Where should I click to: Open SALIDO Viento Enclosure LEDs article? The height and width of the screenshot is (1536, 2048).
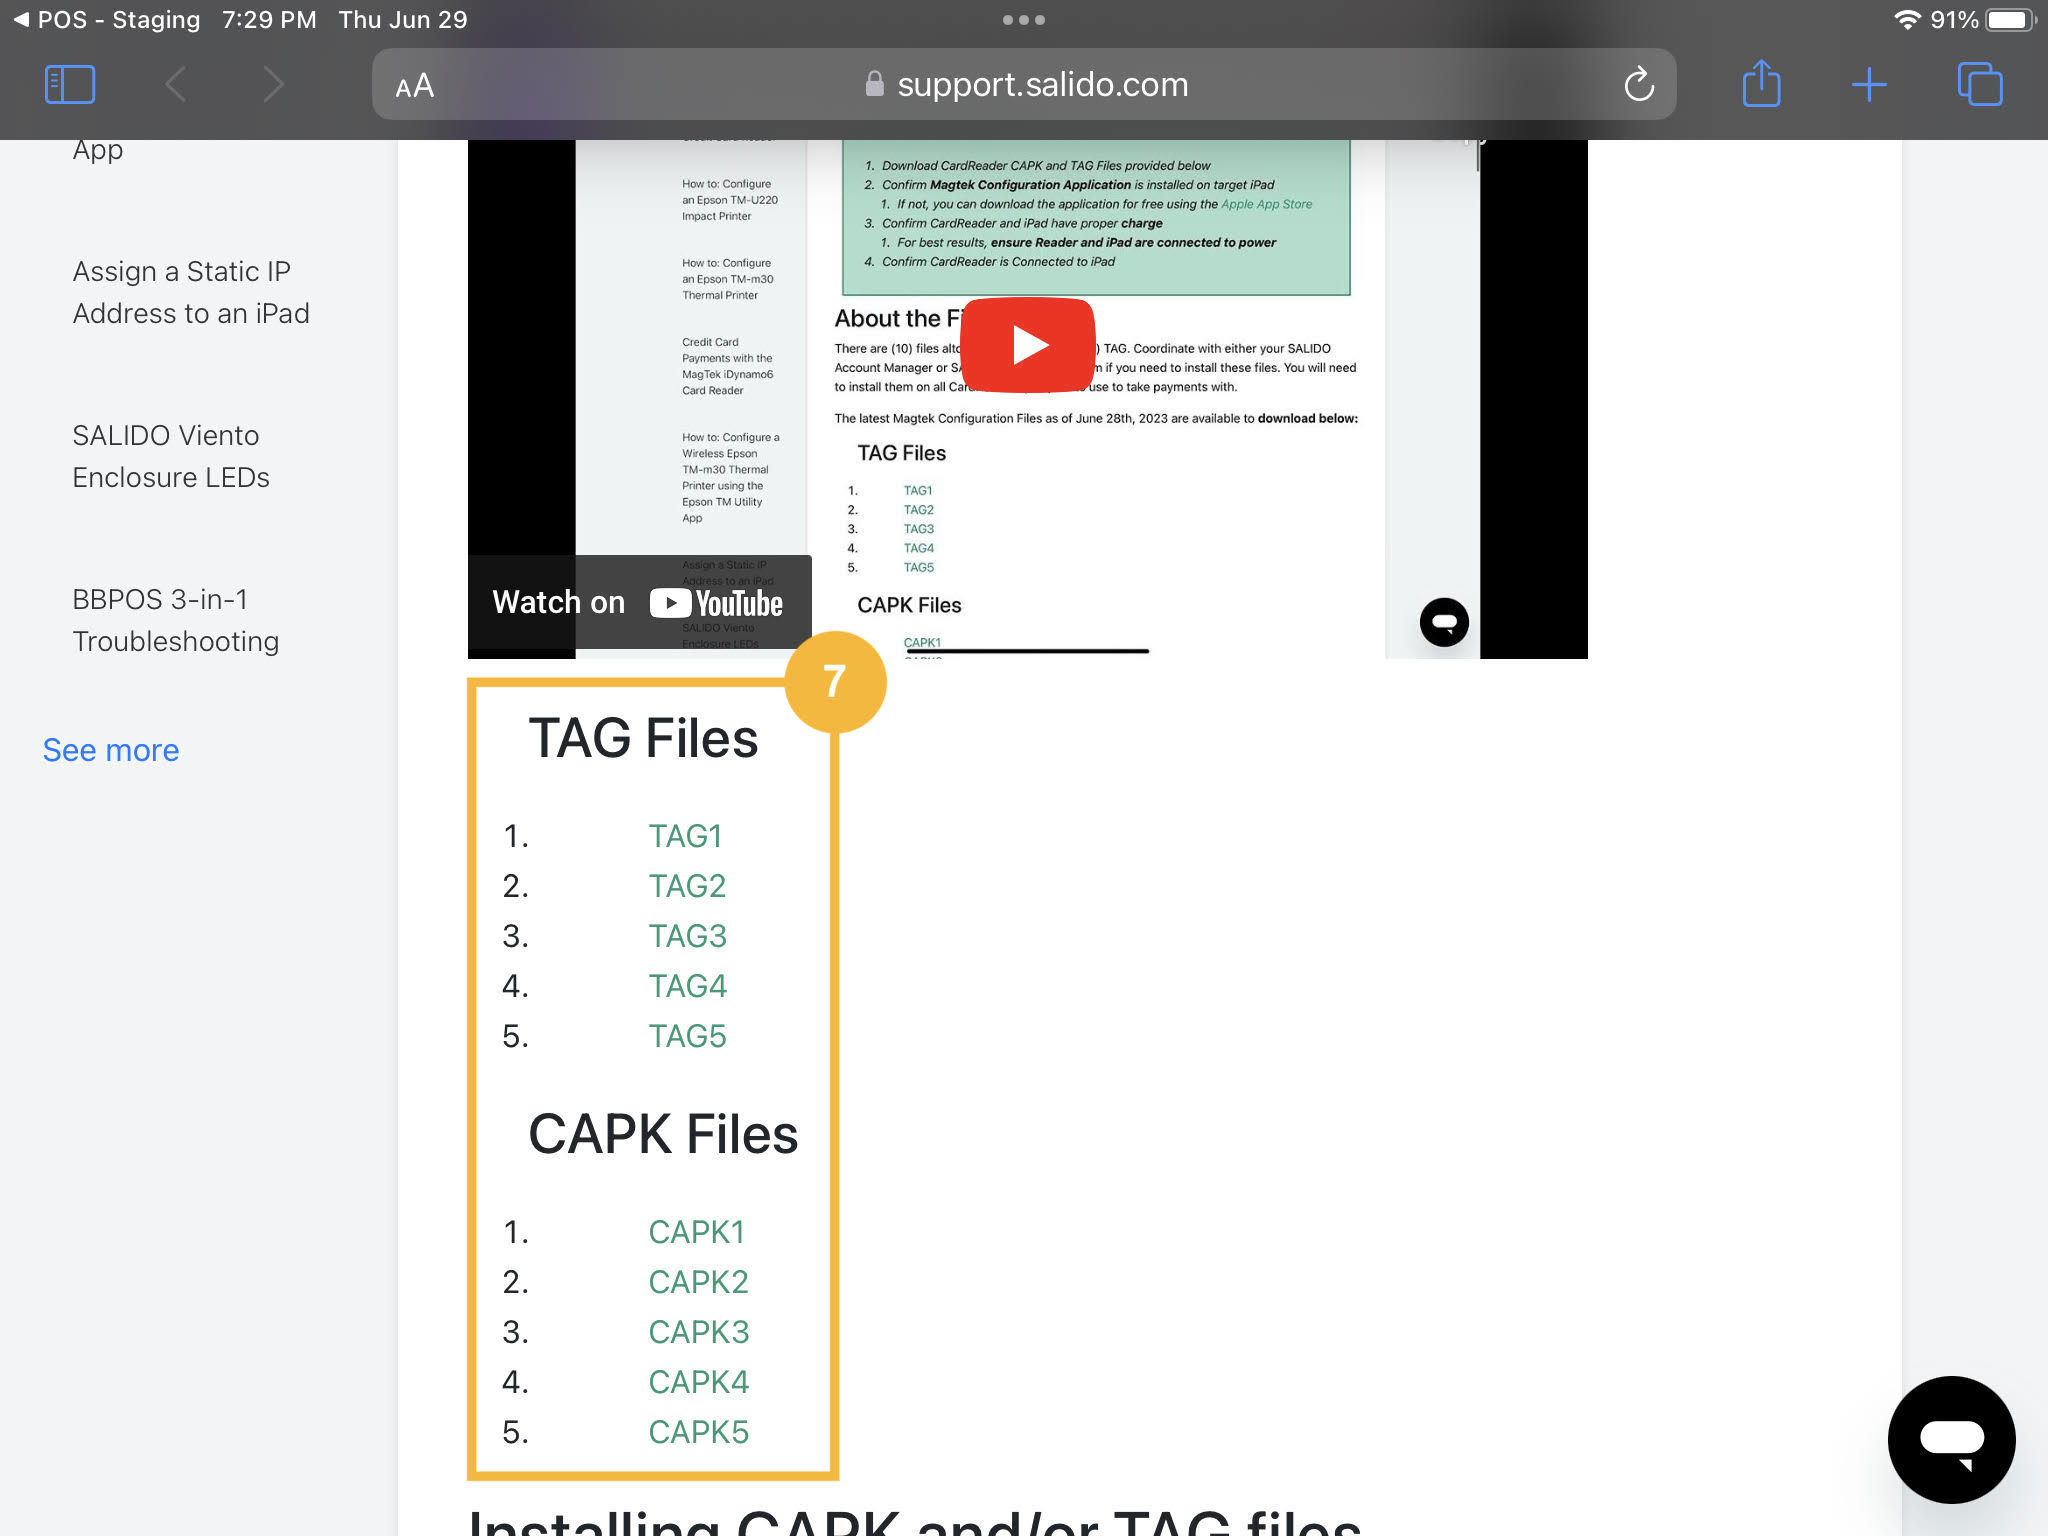click(171, 456)
